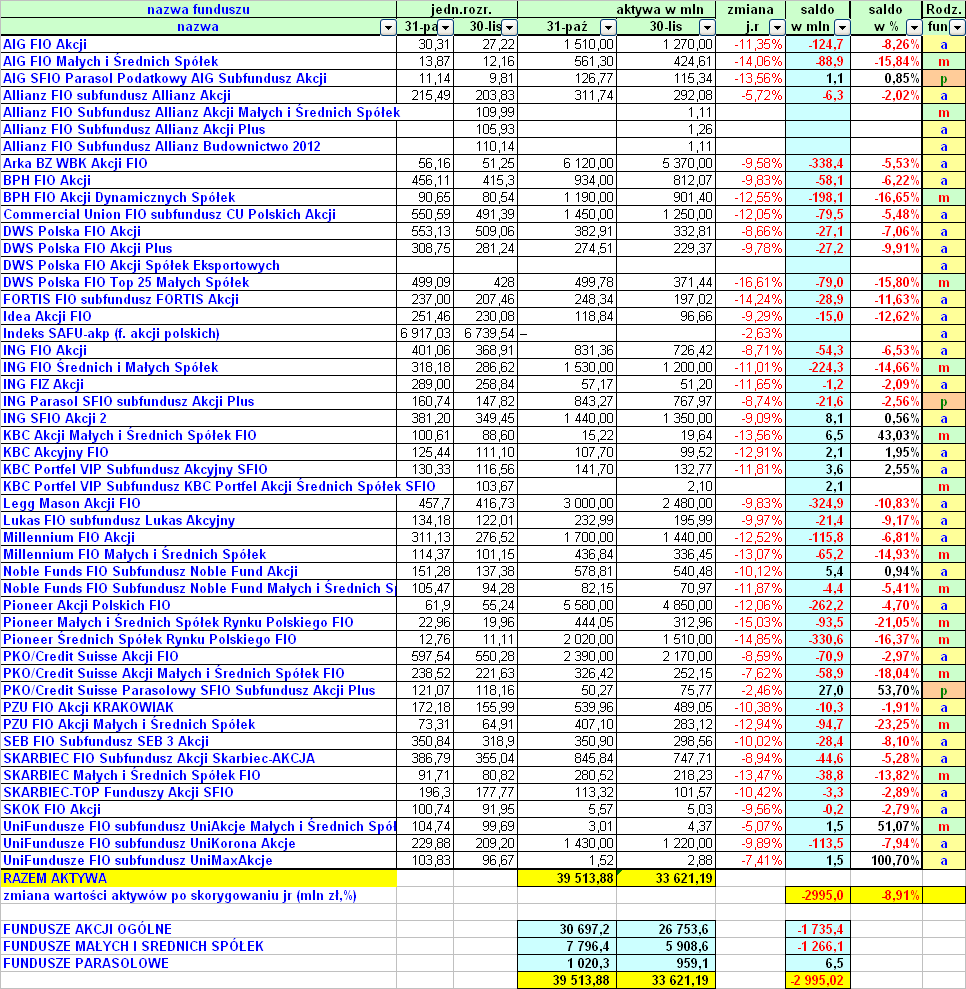Open filter dropdown for aktywa 31-paź column
Image resolution: width=966 pixels, height=989 pixels.
(x=607, y=27)
